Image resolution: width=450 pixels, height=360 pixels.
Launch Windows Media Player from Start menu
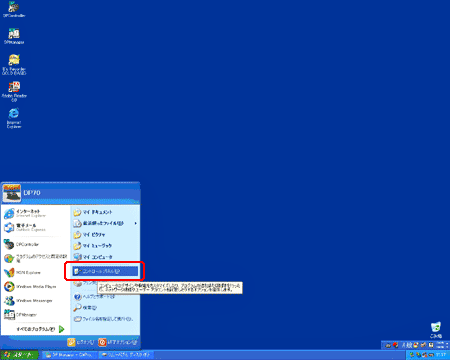pyautogui.click(x=35, y=287)
